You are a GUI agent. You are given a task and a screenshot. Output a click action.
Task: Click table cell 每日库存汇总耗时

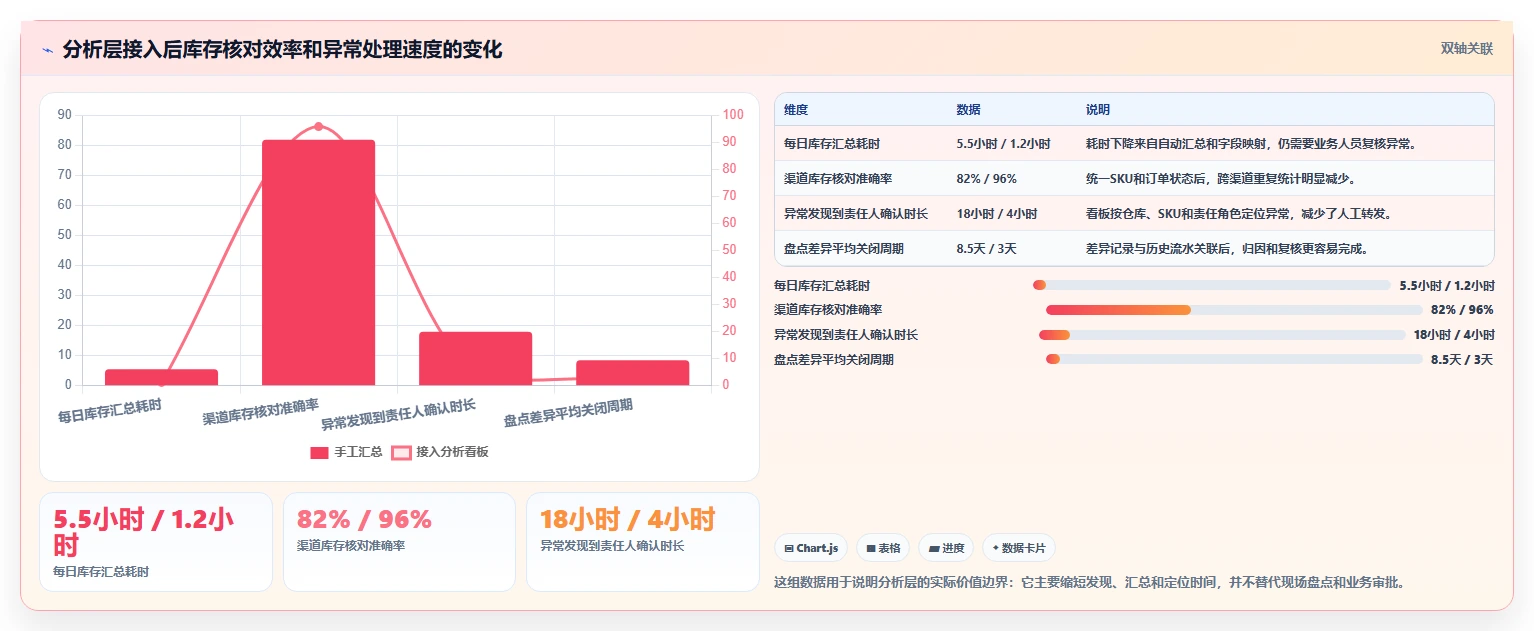tap(832, 144)
